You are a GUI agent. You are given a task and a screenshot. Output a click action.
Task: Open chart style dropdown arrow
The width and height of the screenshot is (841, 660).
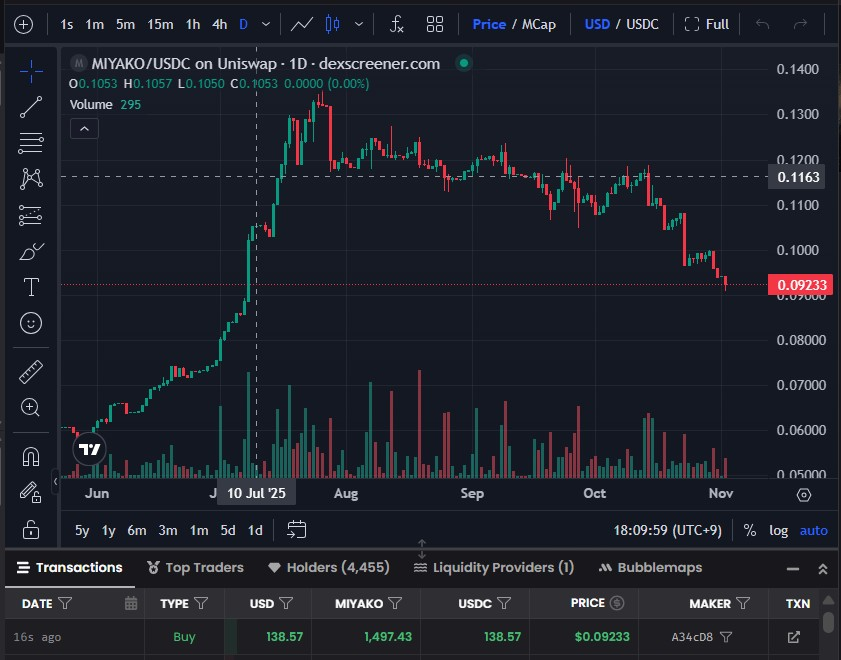[359, 25]
